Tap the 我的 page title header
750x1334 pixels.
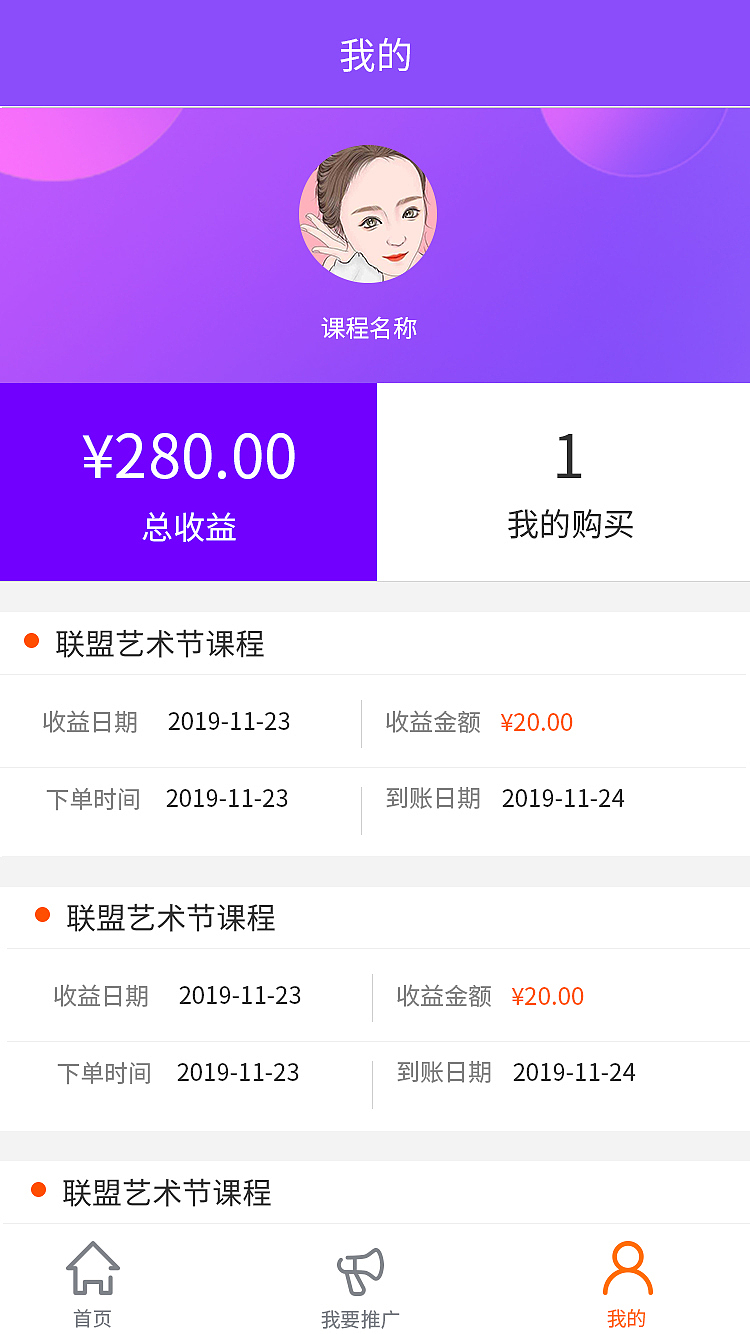coord(375,56)
